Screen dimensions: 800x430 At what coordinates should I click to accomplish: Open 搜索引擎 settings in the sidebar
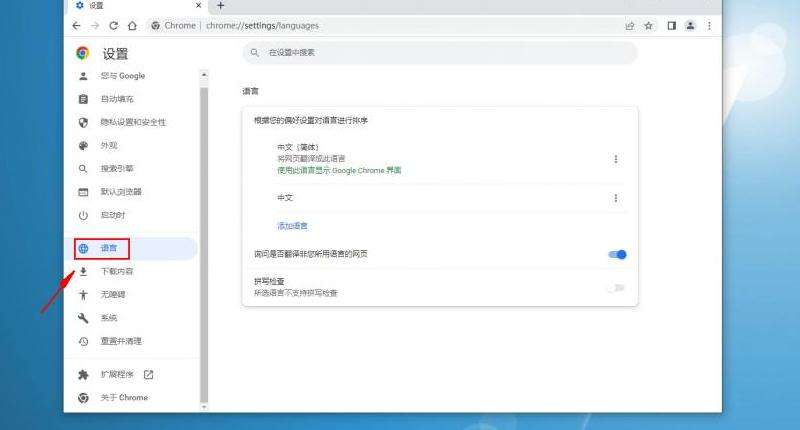(x=117, y=169)
